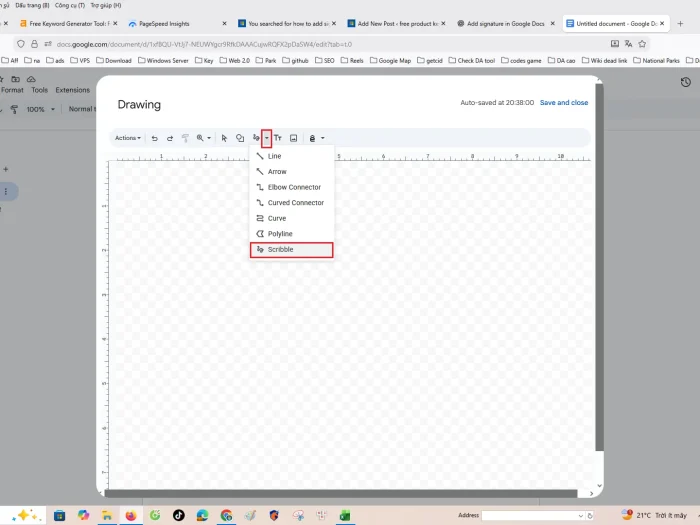Image resolution: width=700 pixels, height=525 pixels.
Task: Click Save and close
Action: [x=564, y=102]
